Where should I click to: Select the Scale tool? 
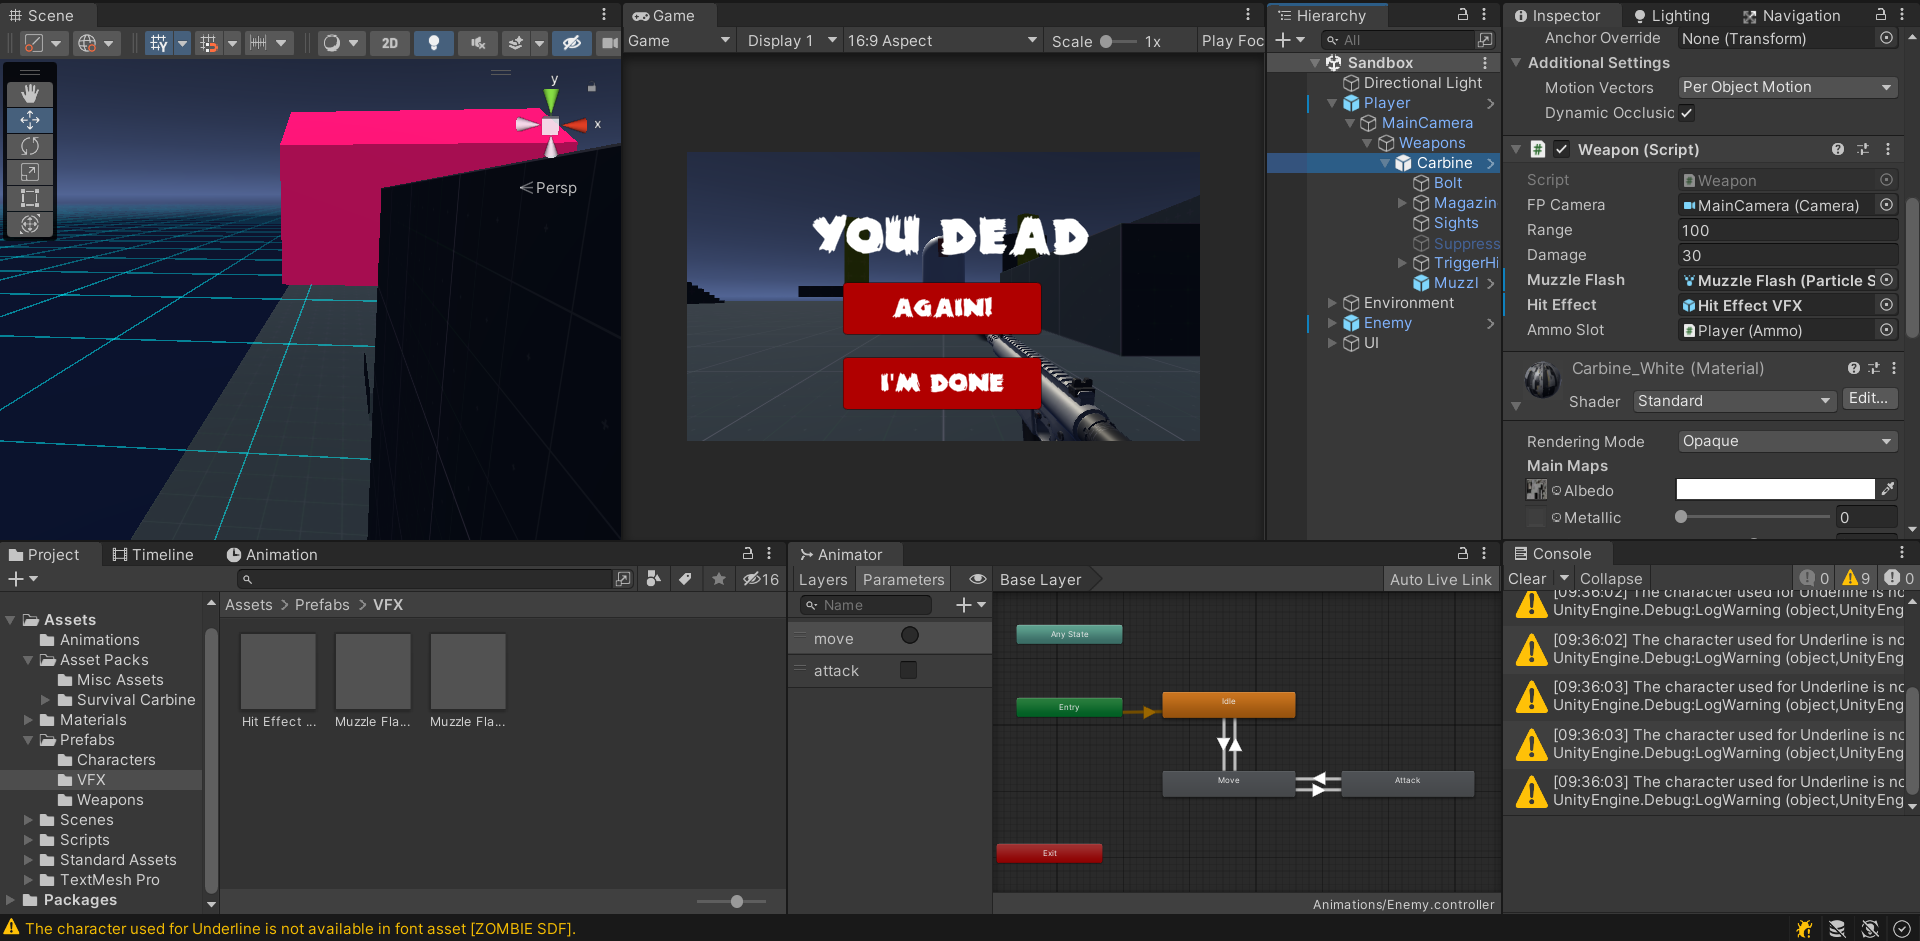coord(30,172)
